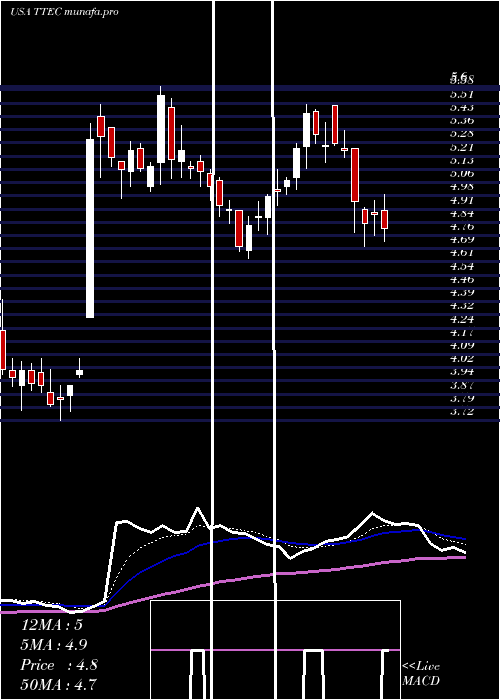Viewport: 500px width, 700px height.
Task: Select the 4.09 price axis label
Action: (461, 345)
